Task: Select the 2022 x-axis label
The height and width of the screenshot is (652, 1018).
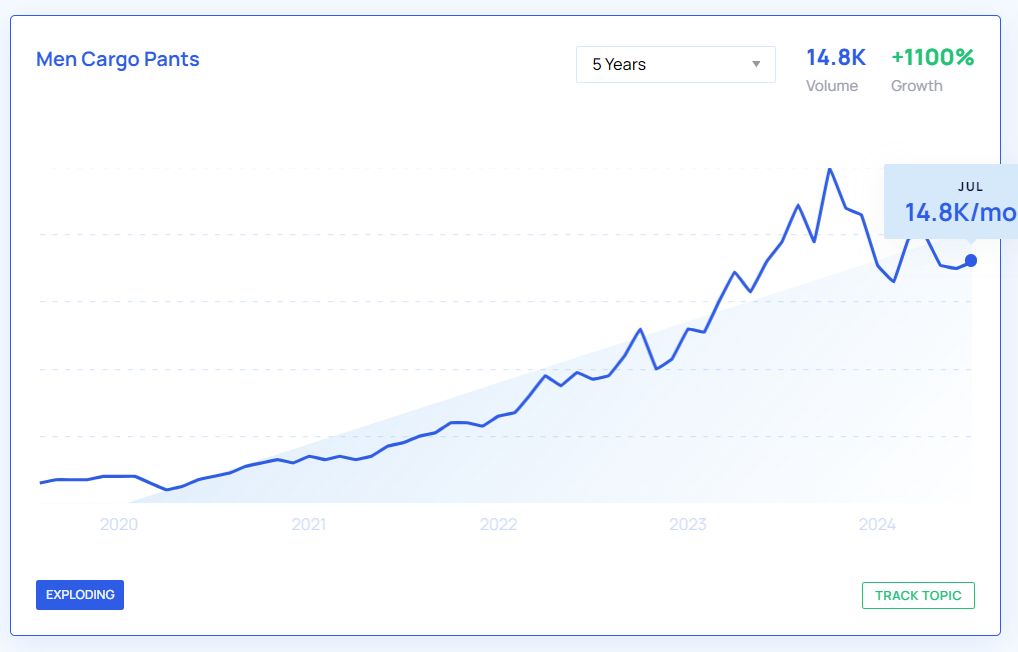Action: [x=498, y=524]
